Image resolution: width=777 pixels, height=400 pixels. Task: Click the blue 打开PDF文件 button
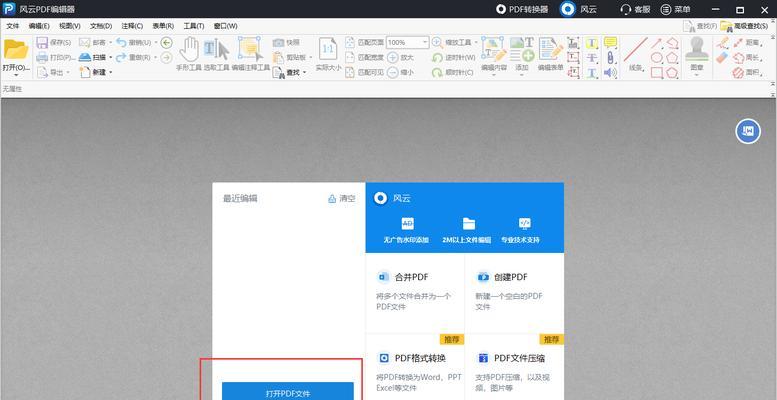point(288,391)
